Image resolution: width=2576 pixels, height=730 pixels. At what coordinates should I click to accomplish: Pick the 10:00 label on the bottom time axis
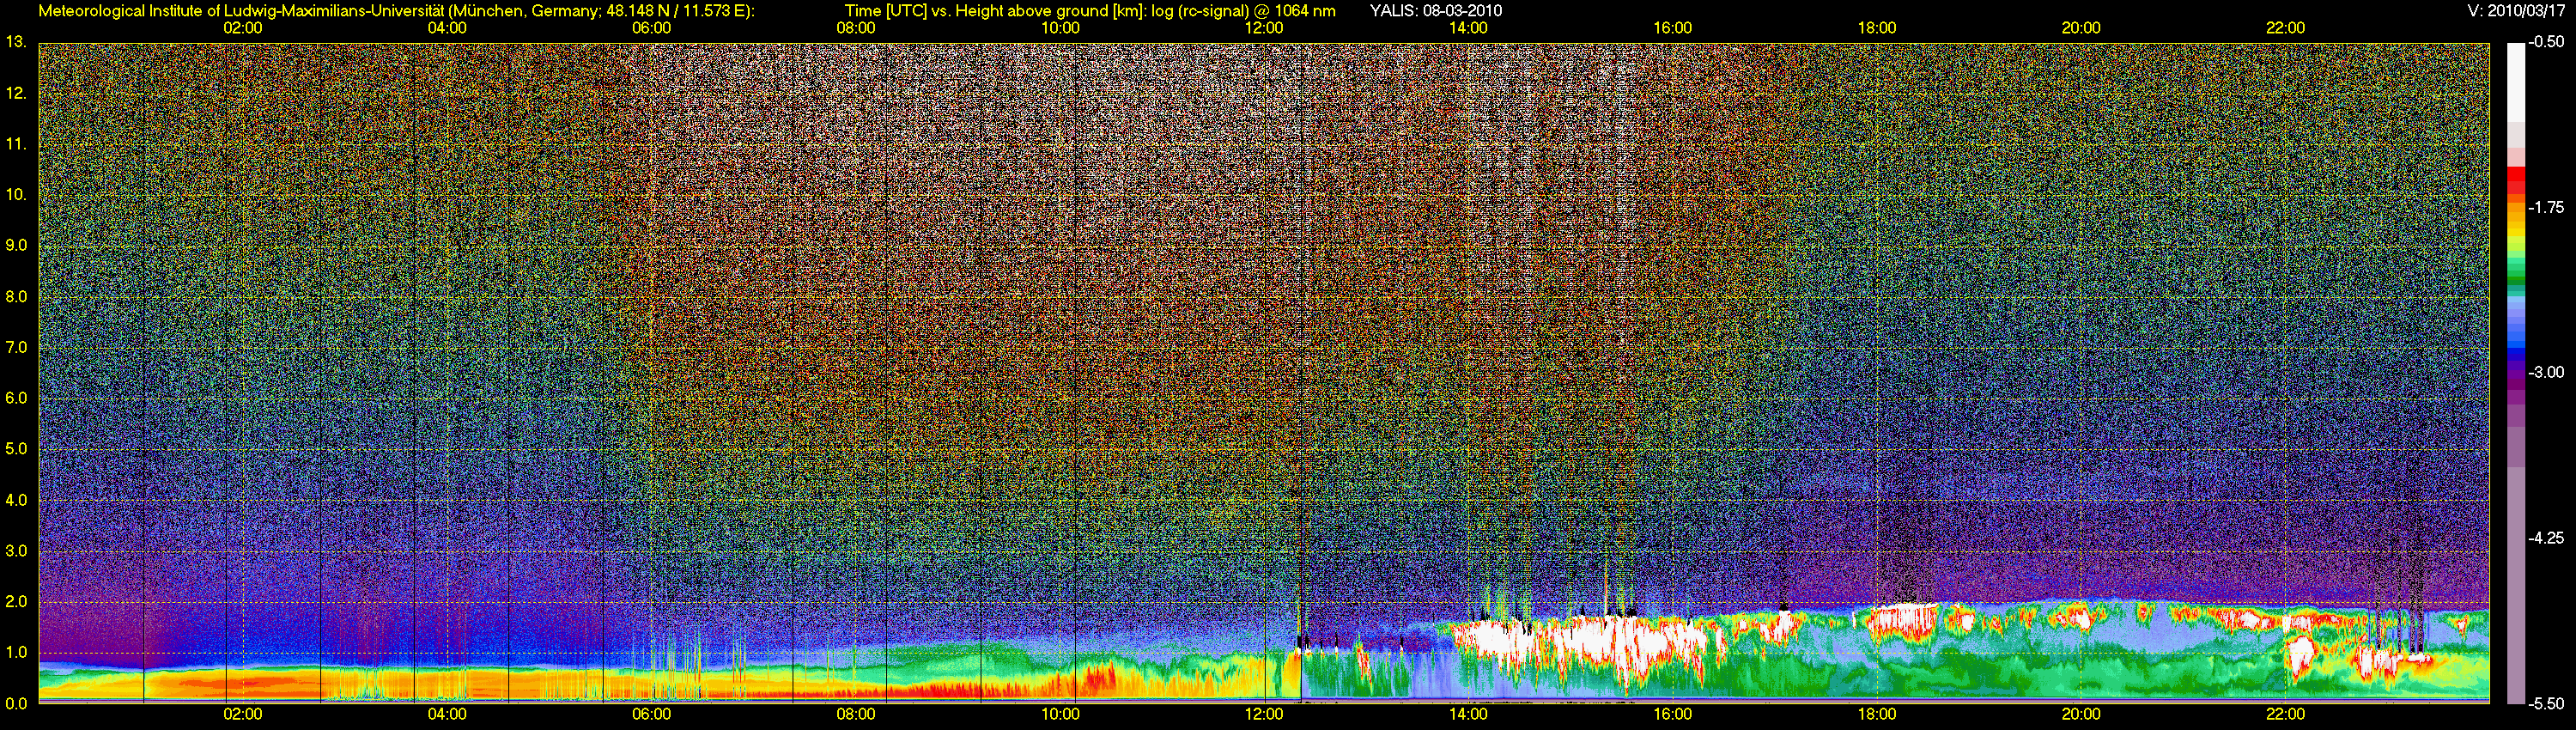[x=1060, y=715]
